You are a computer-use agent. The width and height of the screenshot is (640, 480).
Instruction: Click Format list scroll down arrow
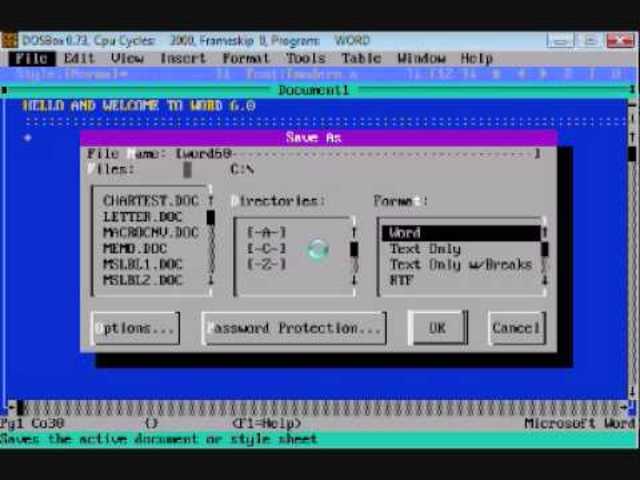[544, 280]
